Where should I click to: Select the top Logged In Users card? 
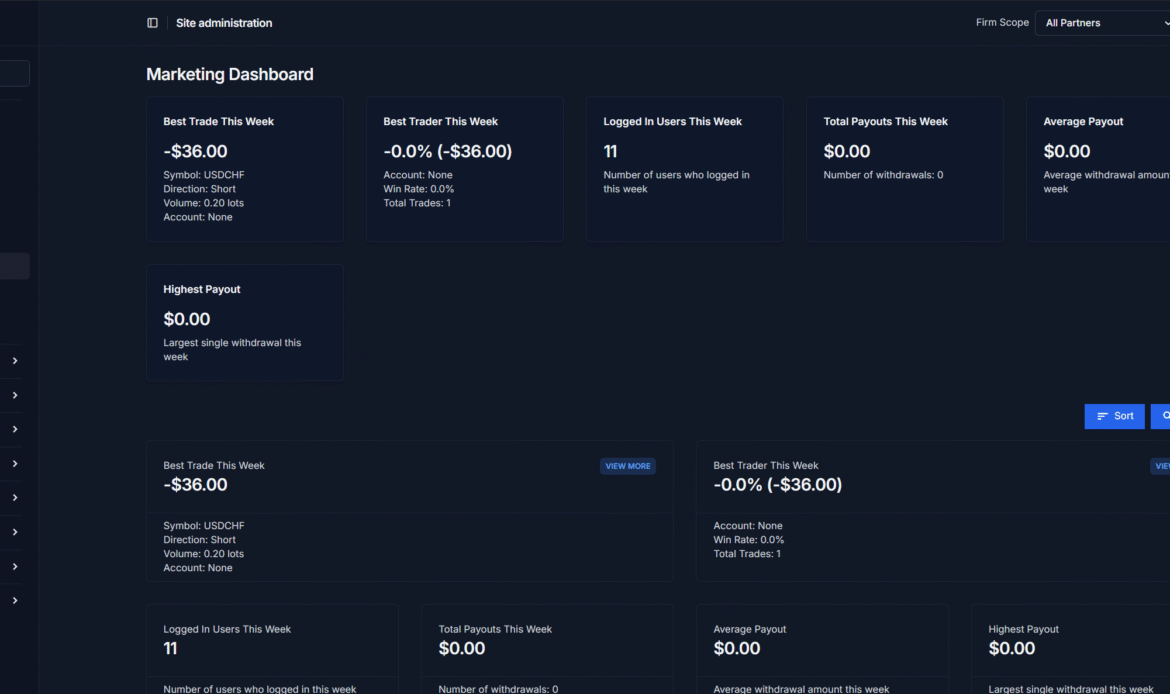[684, 169]
